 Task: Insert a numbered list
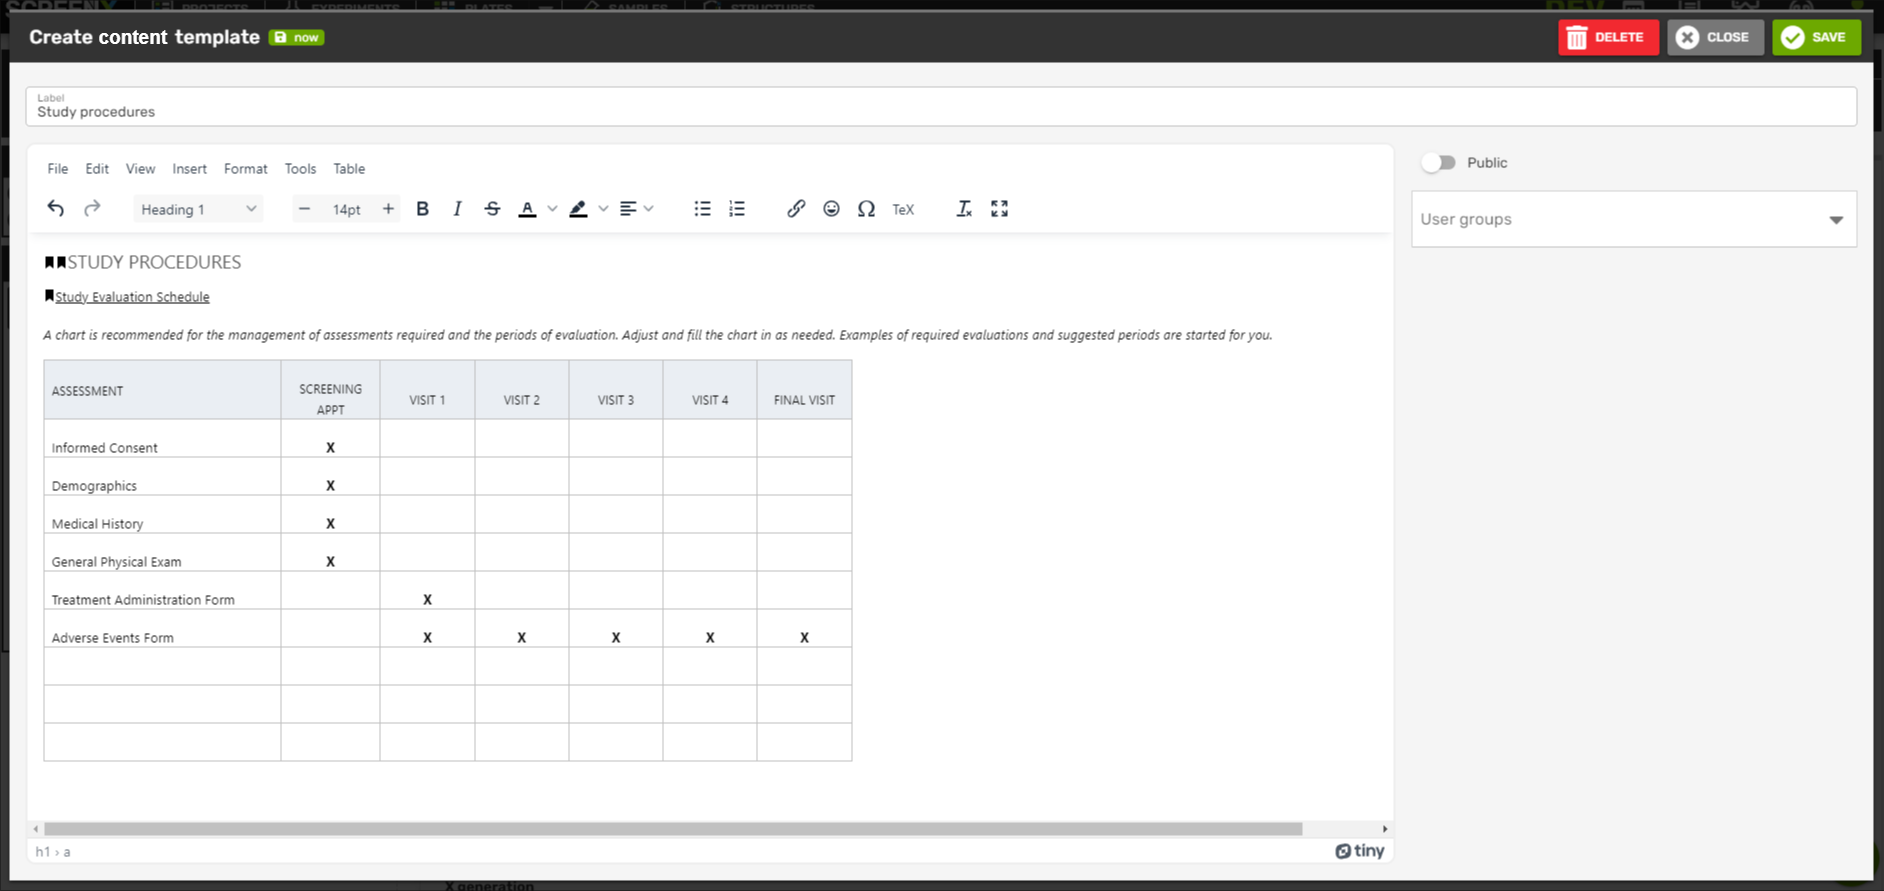[737, 209]
